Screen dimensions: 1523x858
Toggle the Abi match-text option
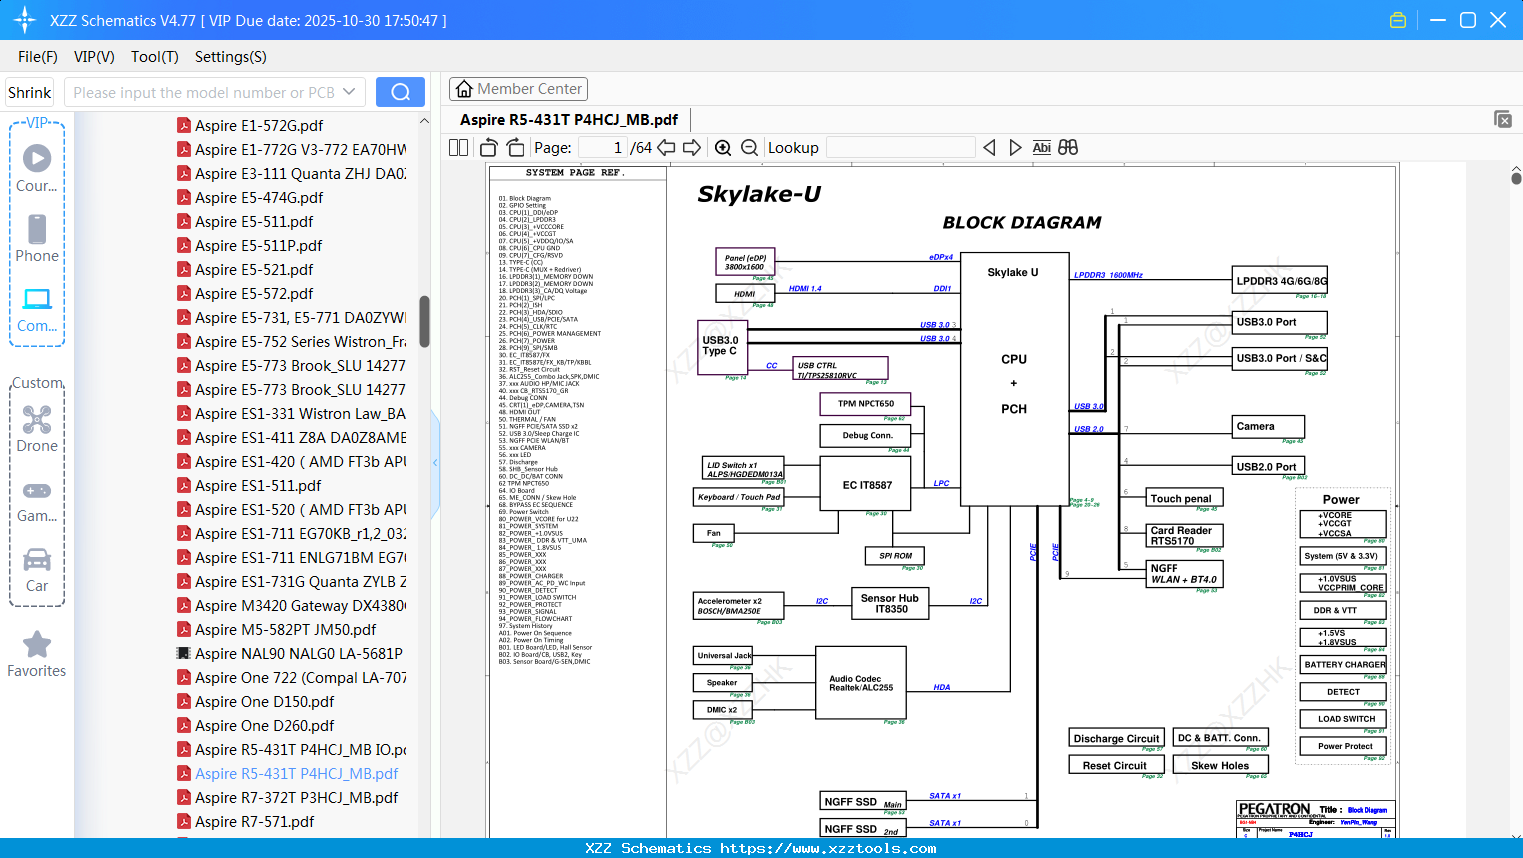(1041, 148)
